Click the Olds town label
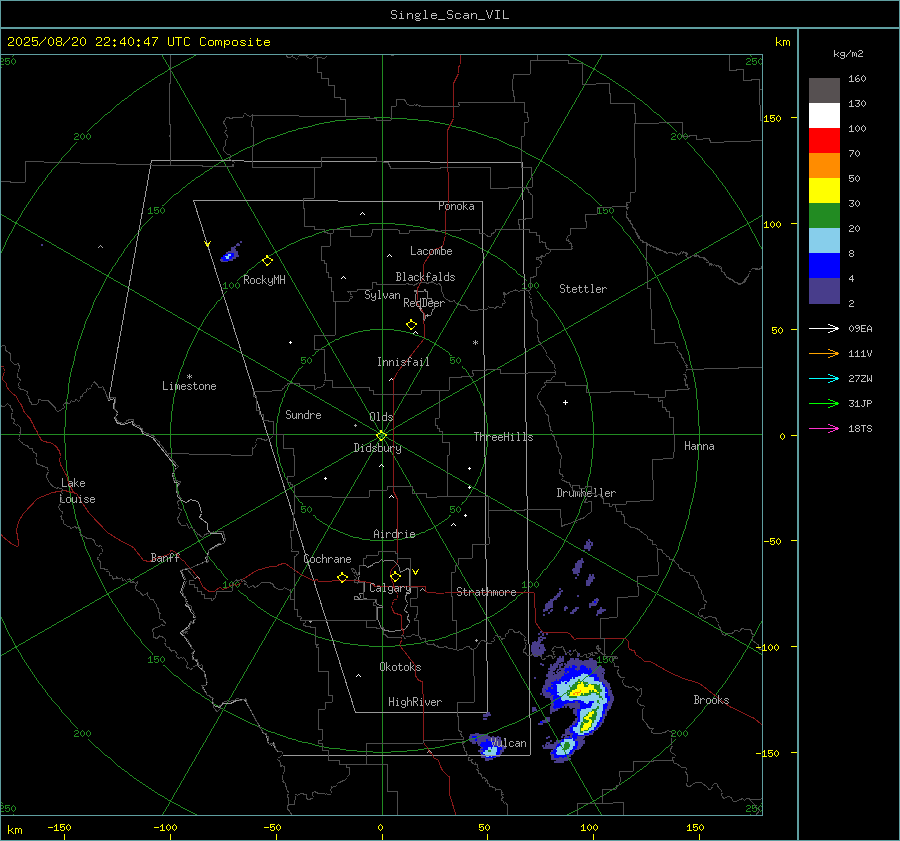 pos(381,417)
